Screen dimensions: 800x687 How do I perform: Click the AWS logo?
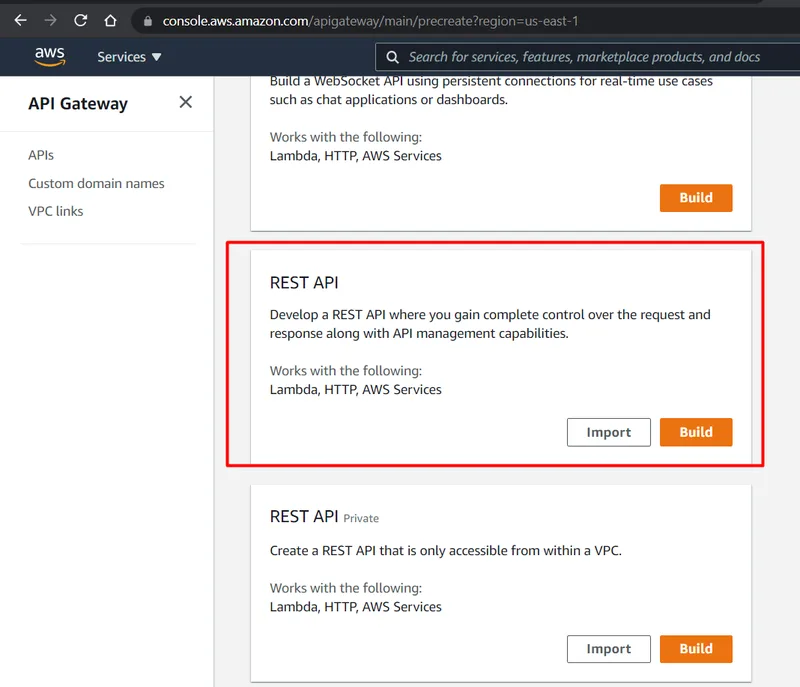(49, 57)
